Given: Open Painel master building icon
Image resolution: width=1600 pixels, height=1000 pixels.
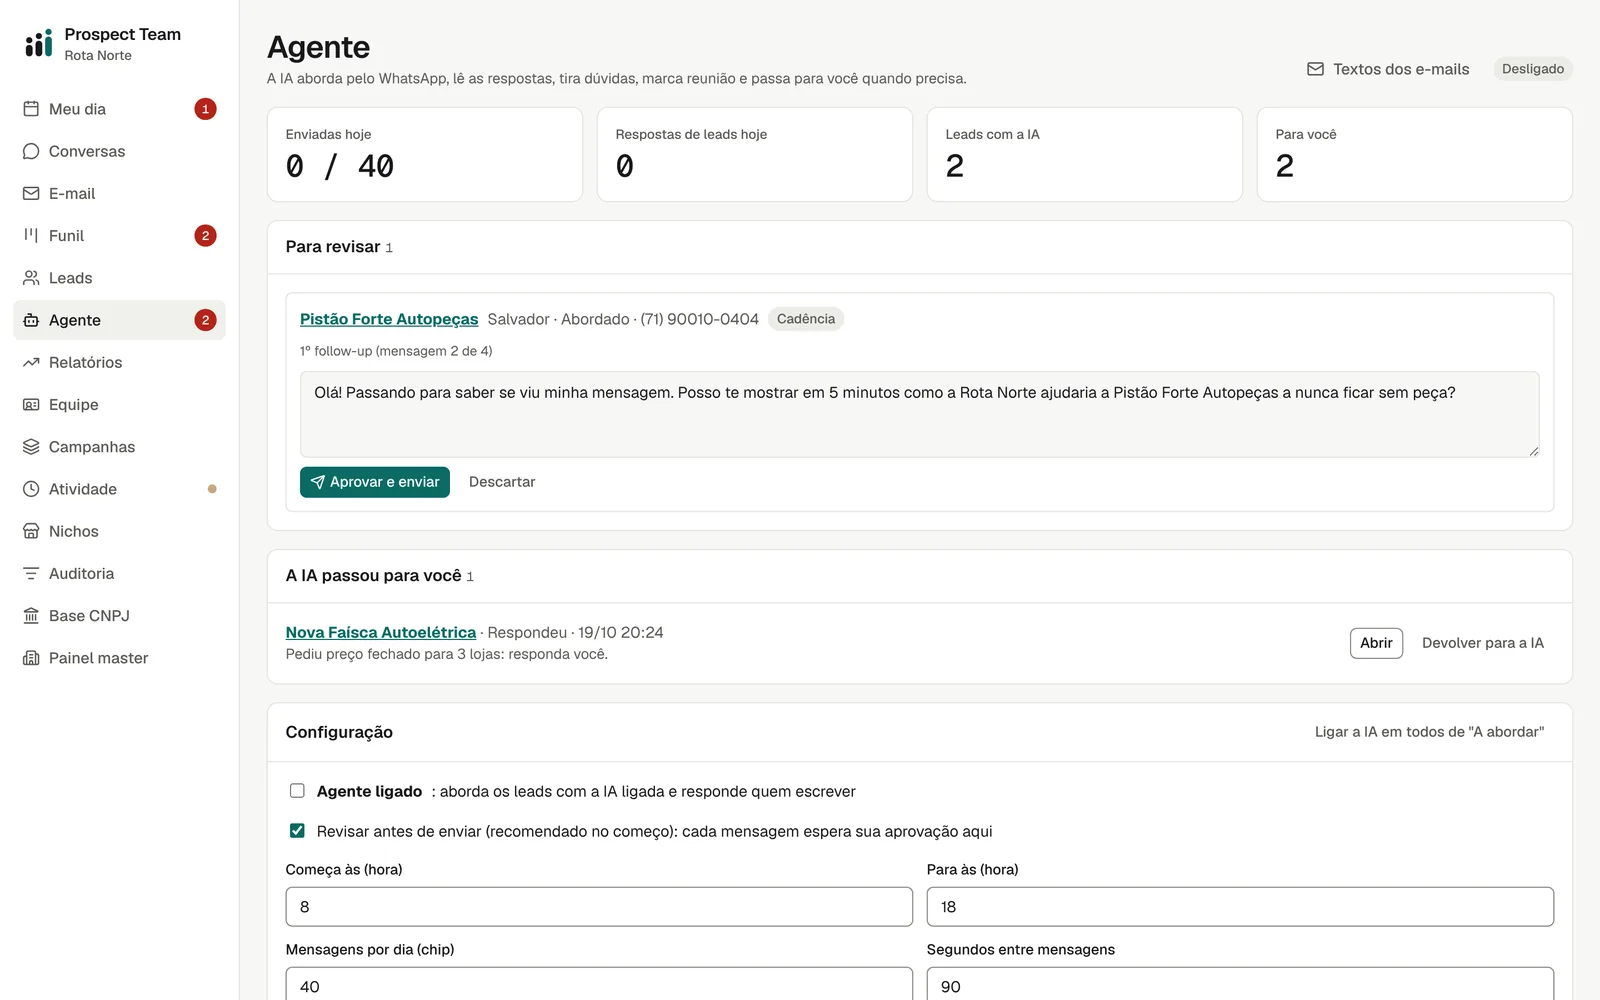Looking at the screenshot, I should click(x=31, y=658).
